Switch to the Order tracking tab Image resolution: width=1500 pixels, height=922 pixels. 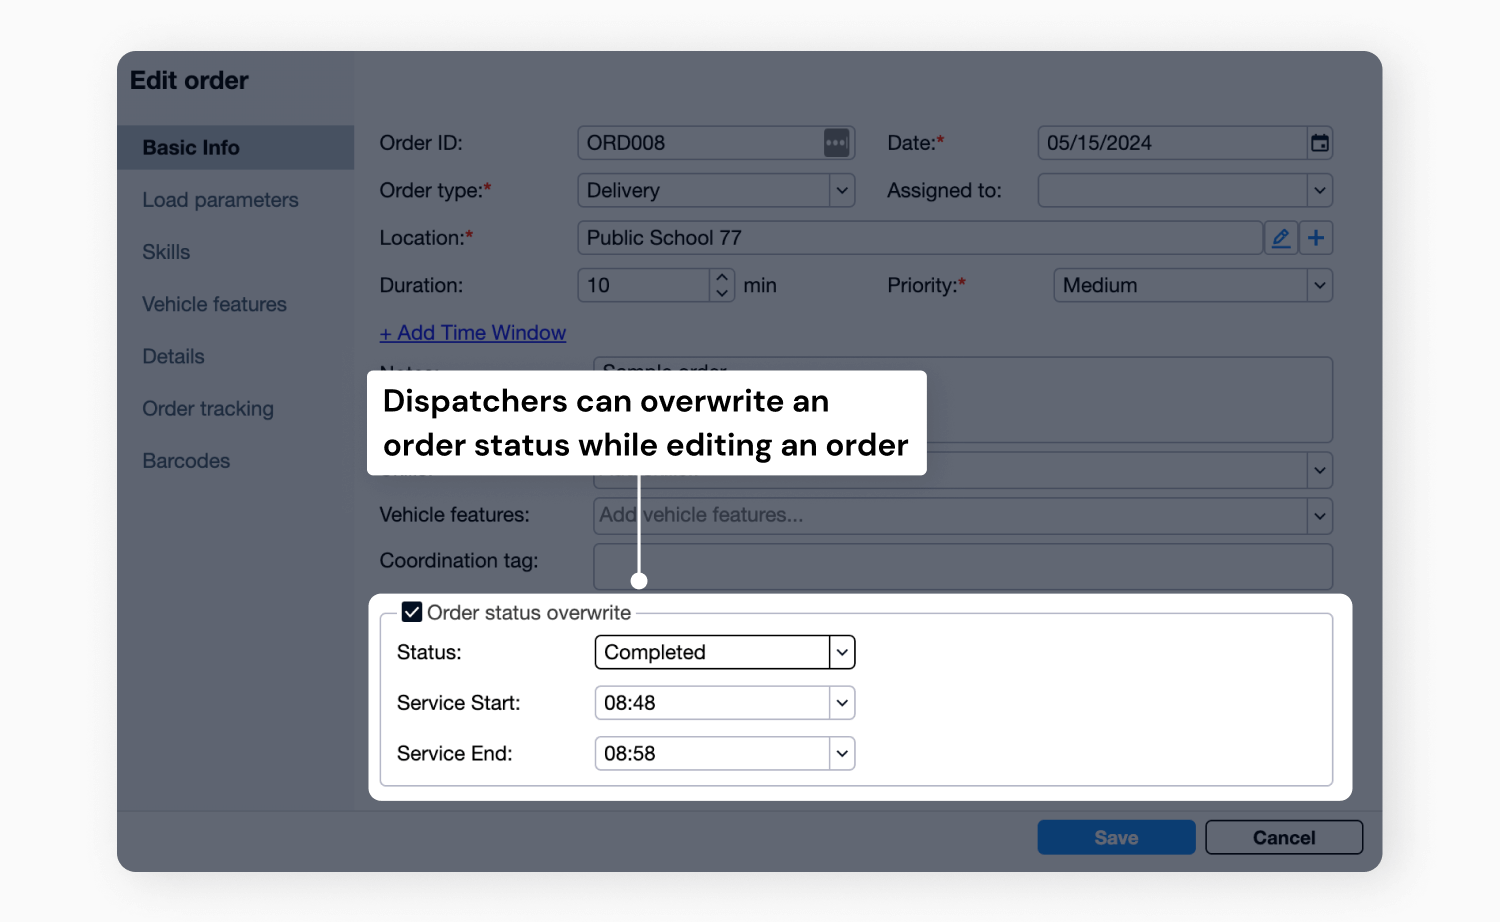click(x=207, y=408)
